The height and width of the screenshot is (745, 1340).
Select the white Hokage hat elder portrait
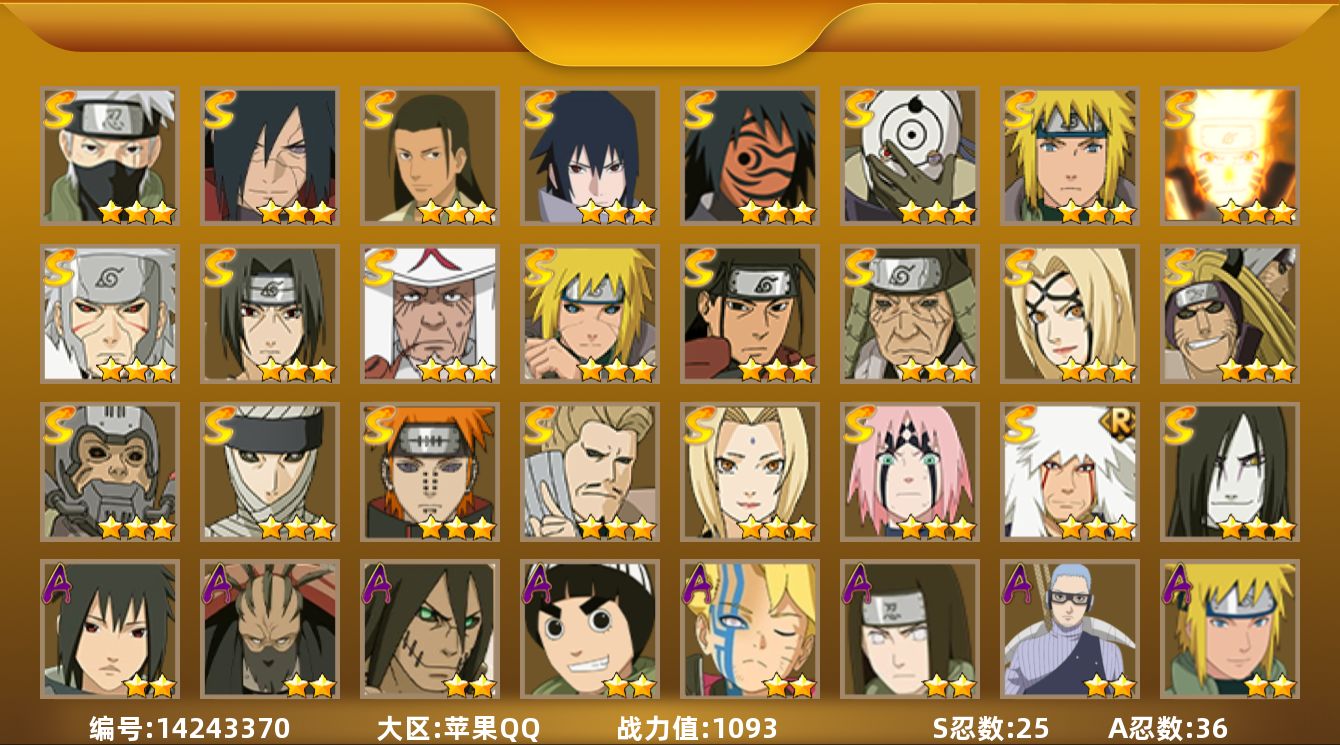pyautogui.click(x=430, y=314)
